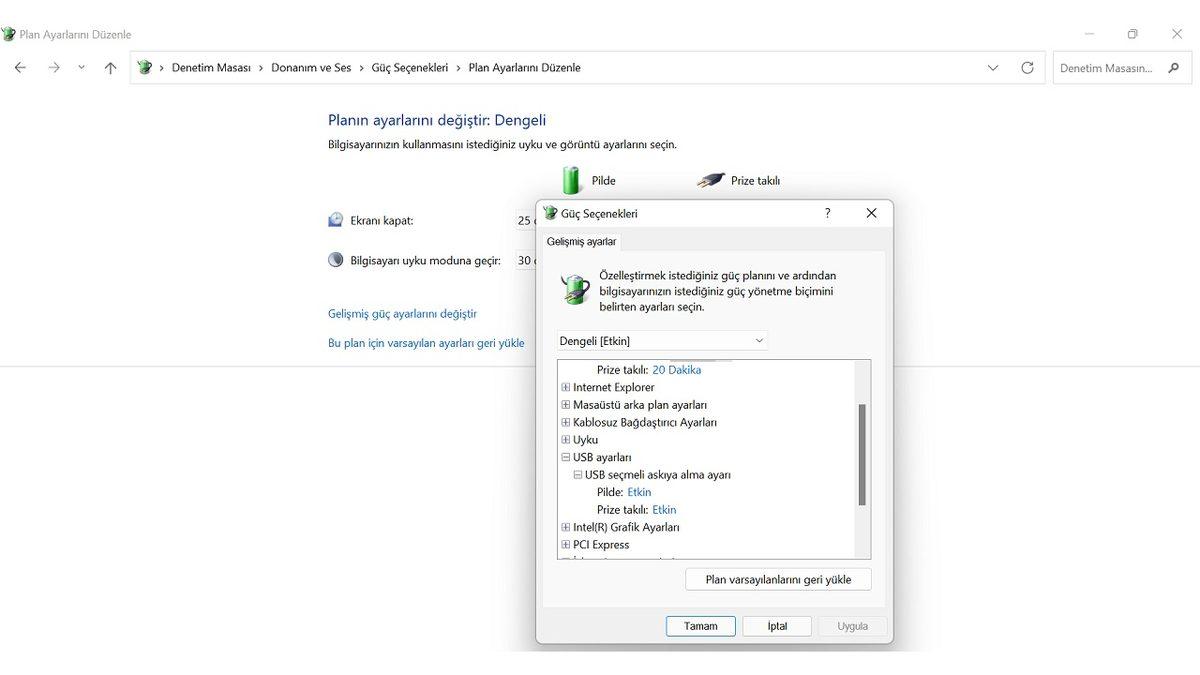Expand the Internet Explorer settings node
The width and height of the screenshot is (1200, 675).
[x=566, y=387]
